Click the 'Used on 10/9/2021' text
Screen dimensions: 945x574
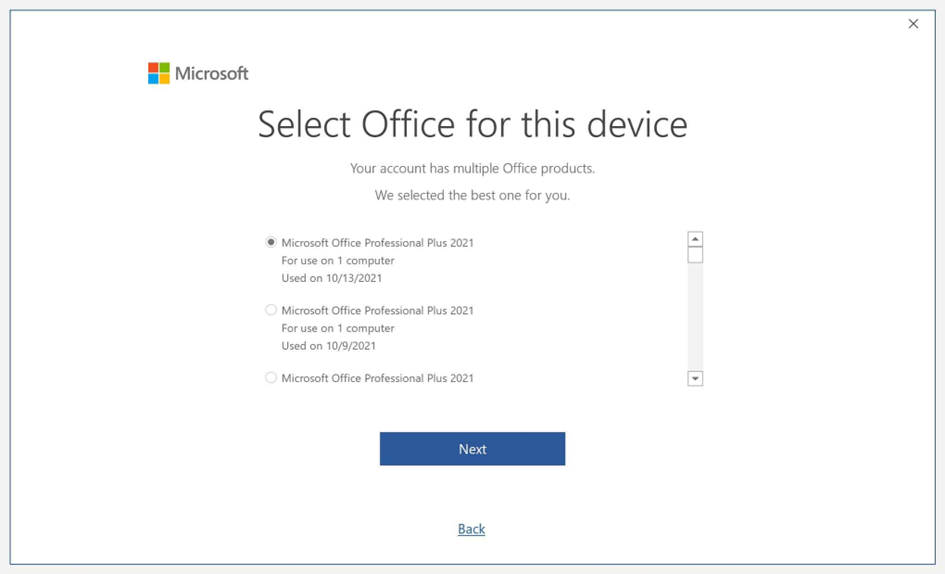(328, 345)
